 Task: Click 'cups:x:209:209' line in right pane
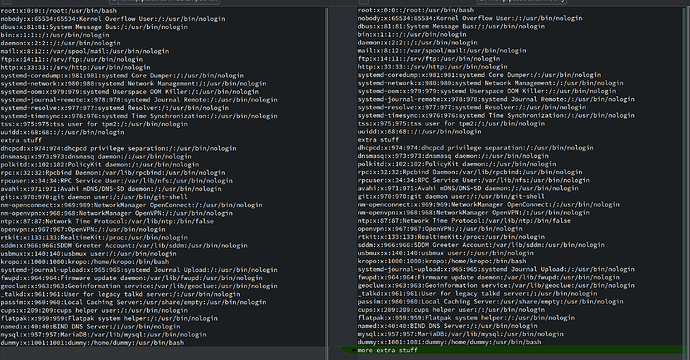pos(451,310)
